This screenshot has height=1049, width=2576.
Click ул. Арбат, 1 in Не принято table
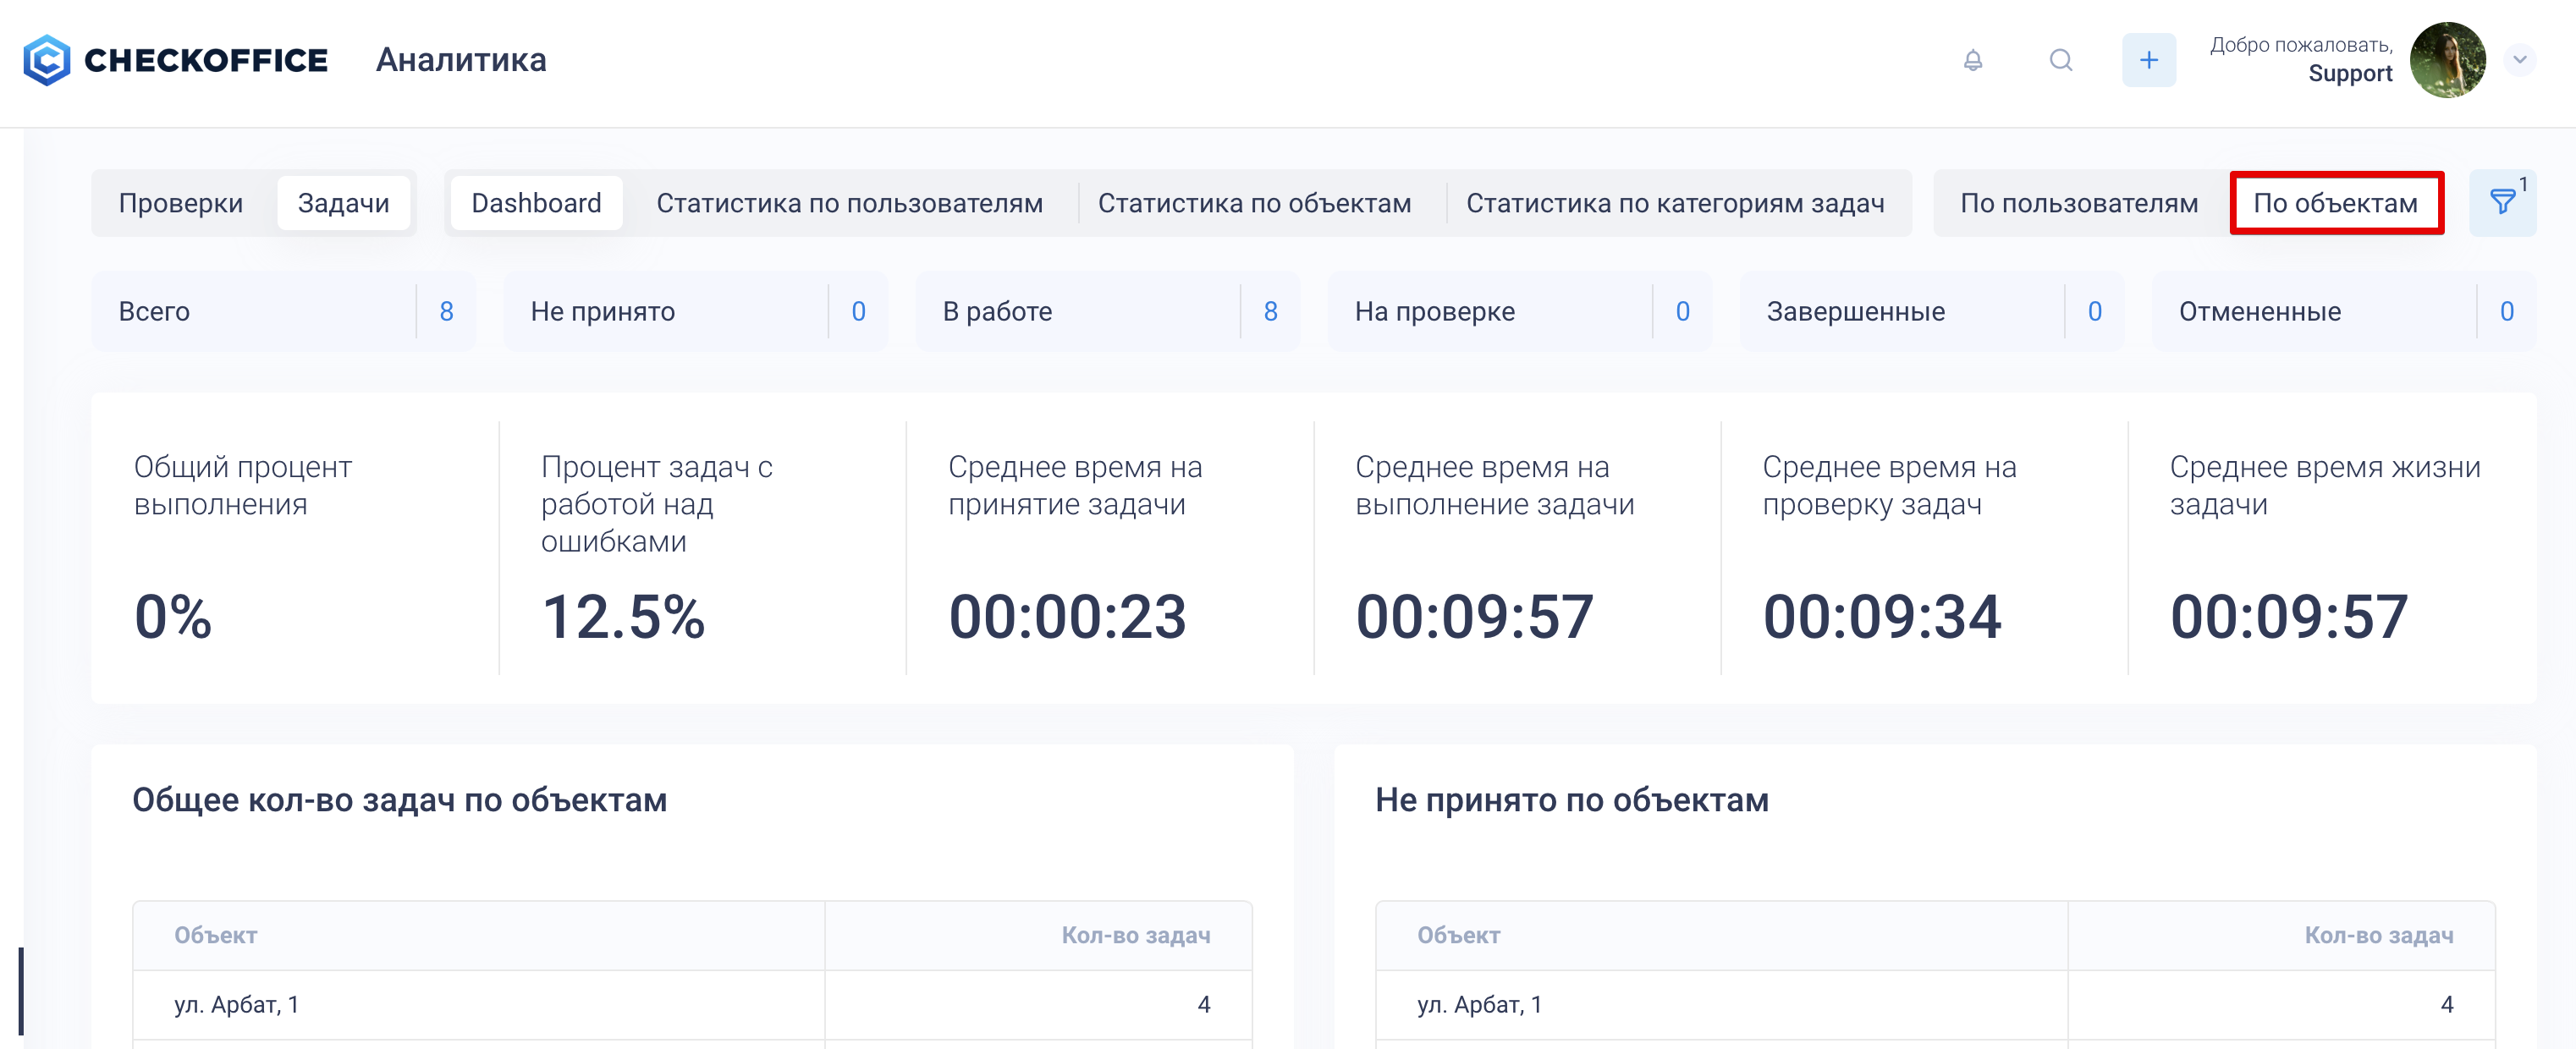[x=1480, y=1004]
